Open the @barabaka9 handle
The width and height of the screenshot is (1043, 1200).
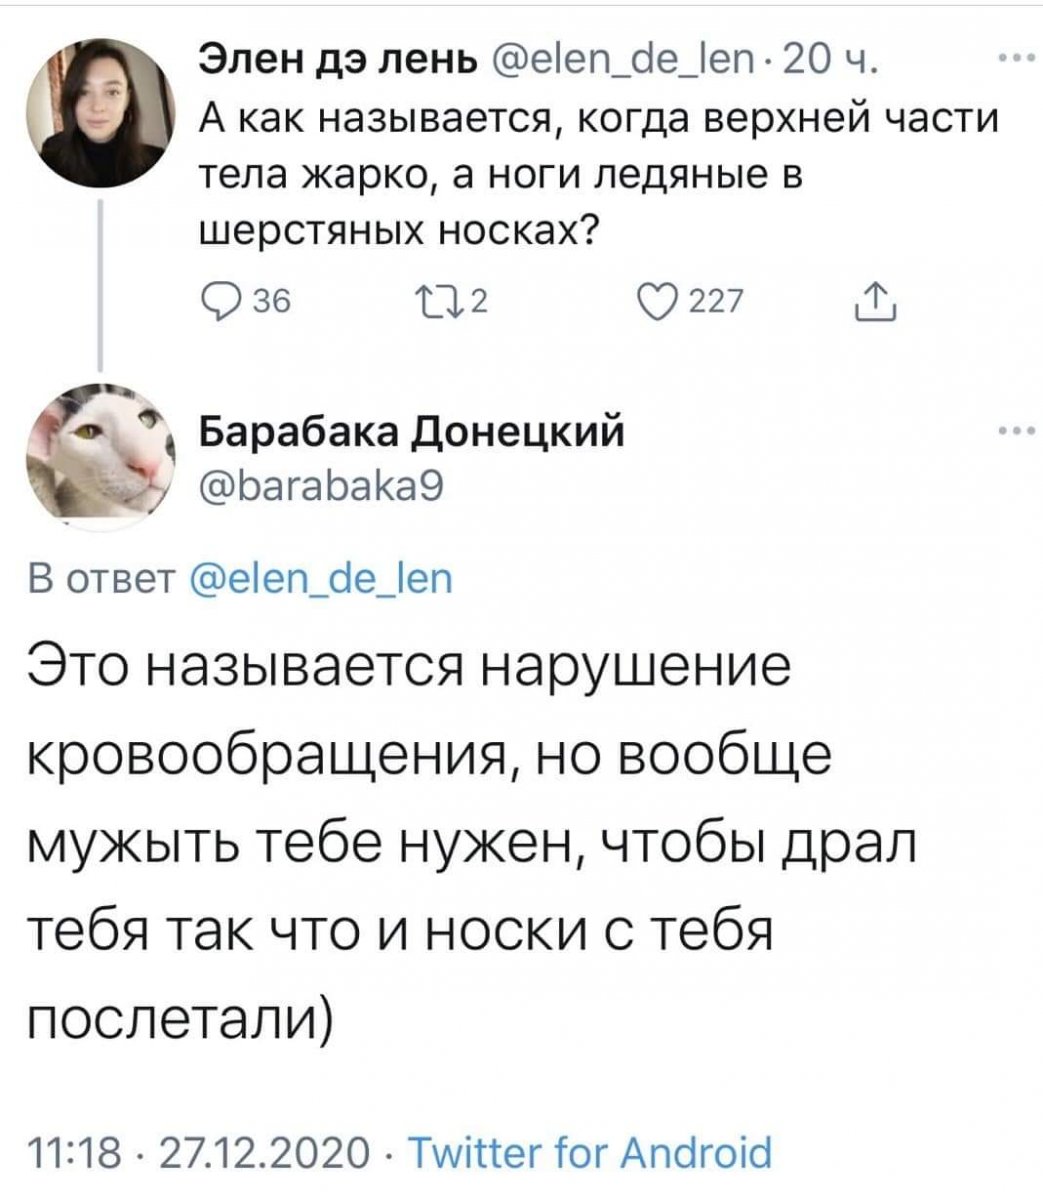316,486
